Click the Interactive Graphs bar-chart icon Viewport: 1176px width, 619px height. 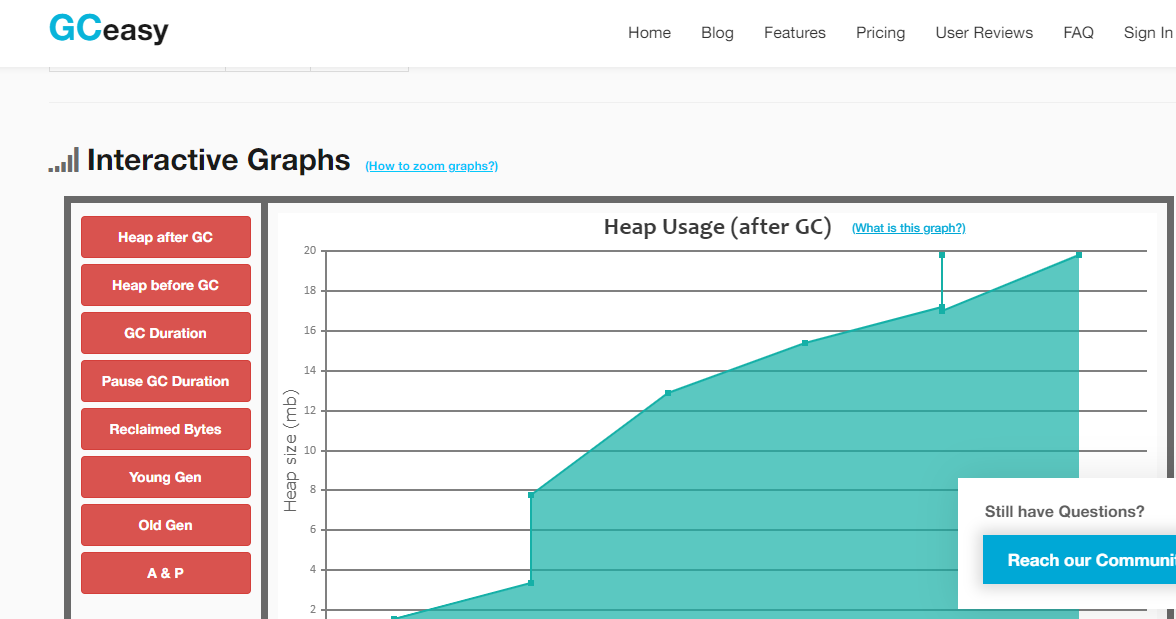64,160
